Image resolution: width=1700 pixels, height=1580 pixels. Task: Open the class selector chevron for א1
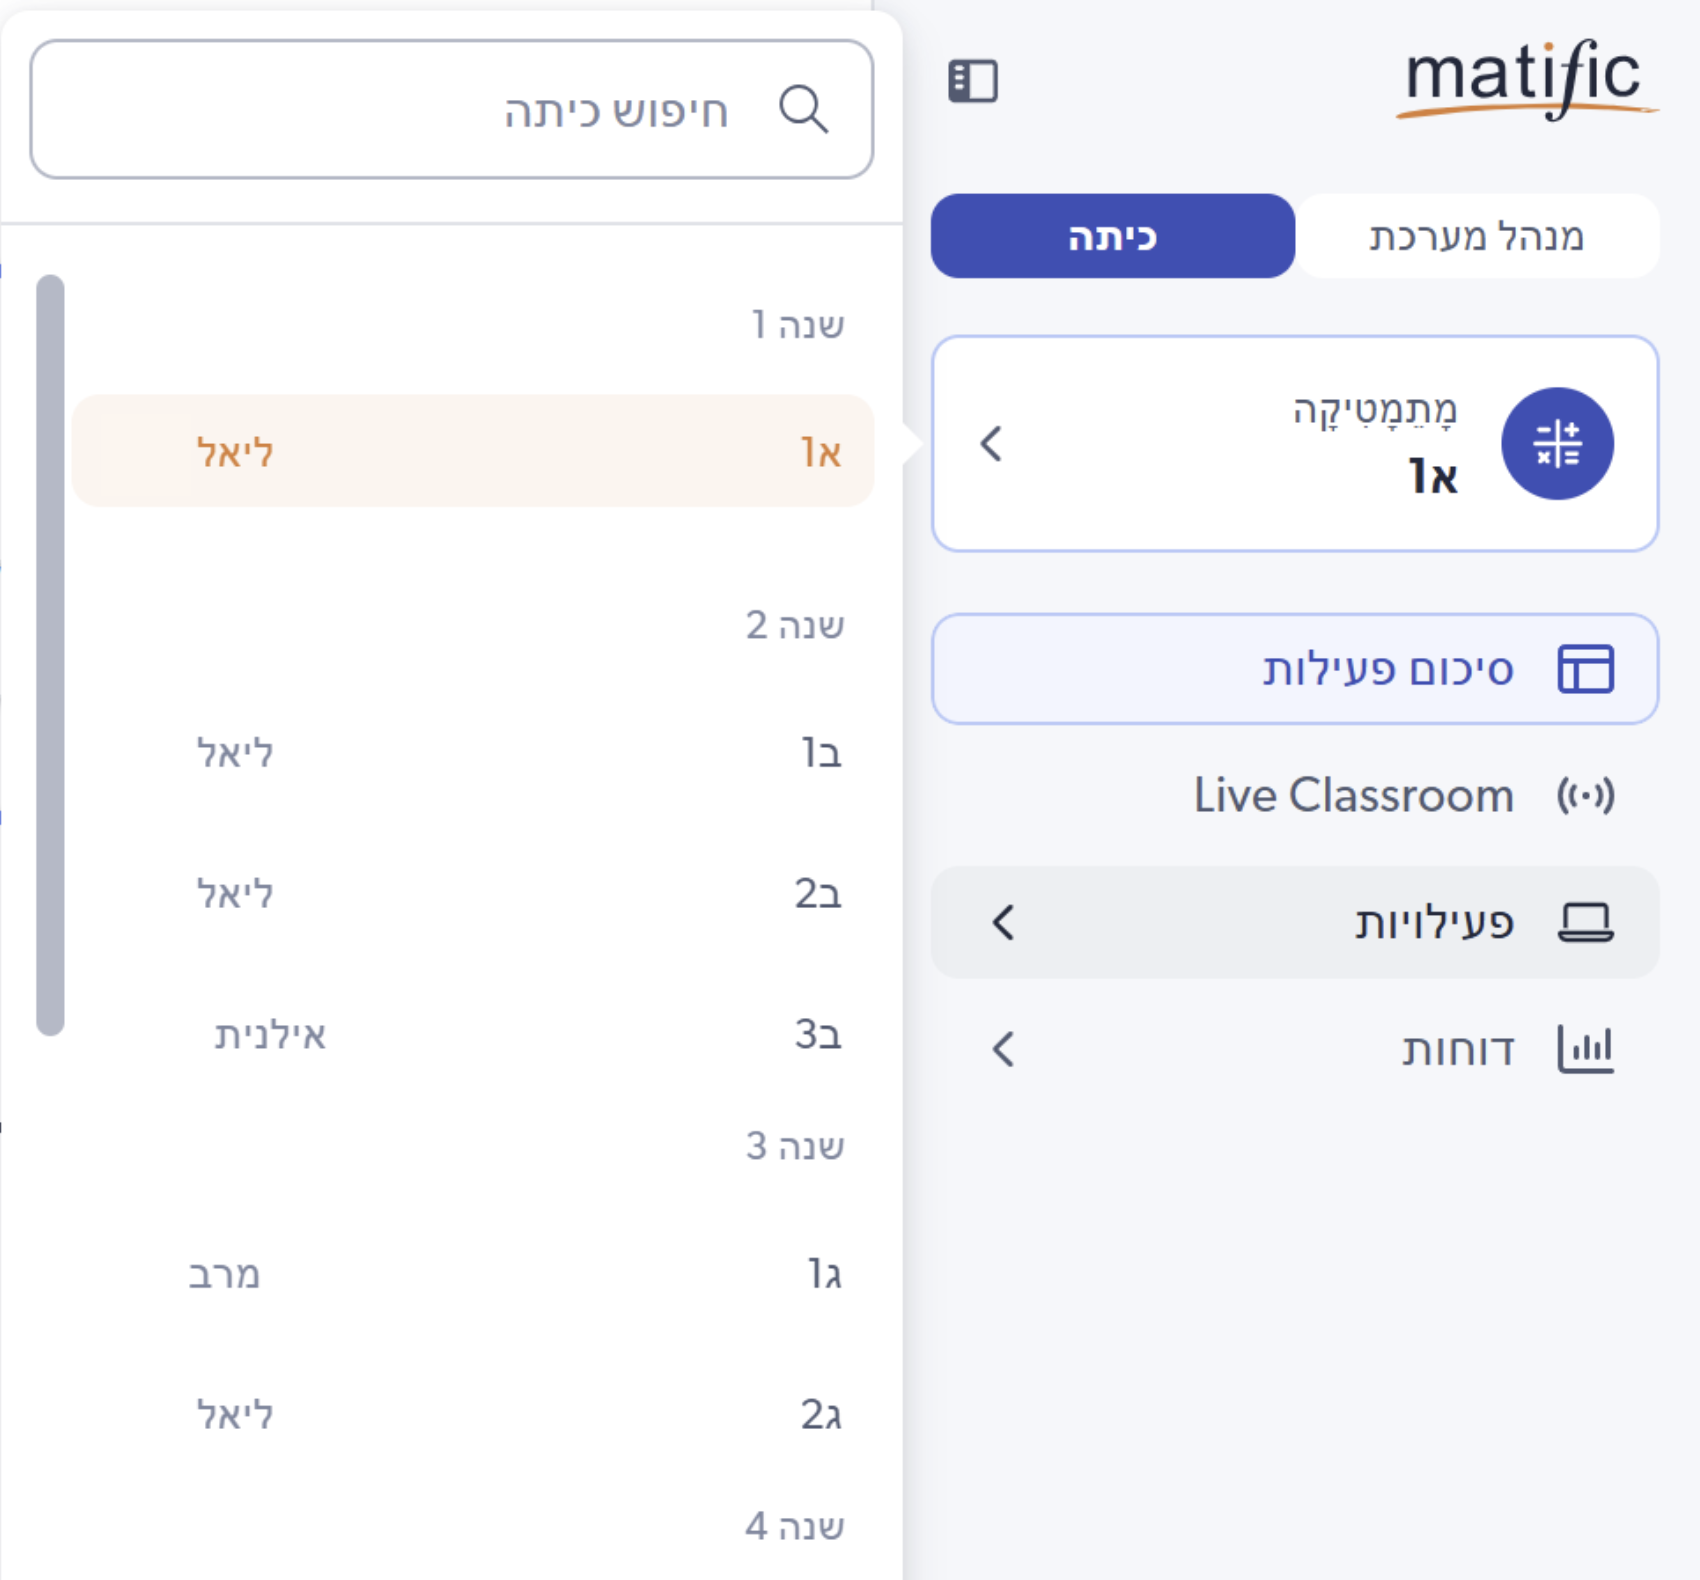[991, 444]
